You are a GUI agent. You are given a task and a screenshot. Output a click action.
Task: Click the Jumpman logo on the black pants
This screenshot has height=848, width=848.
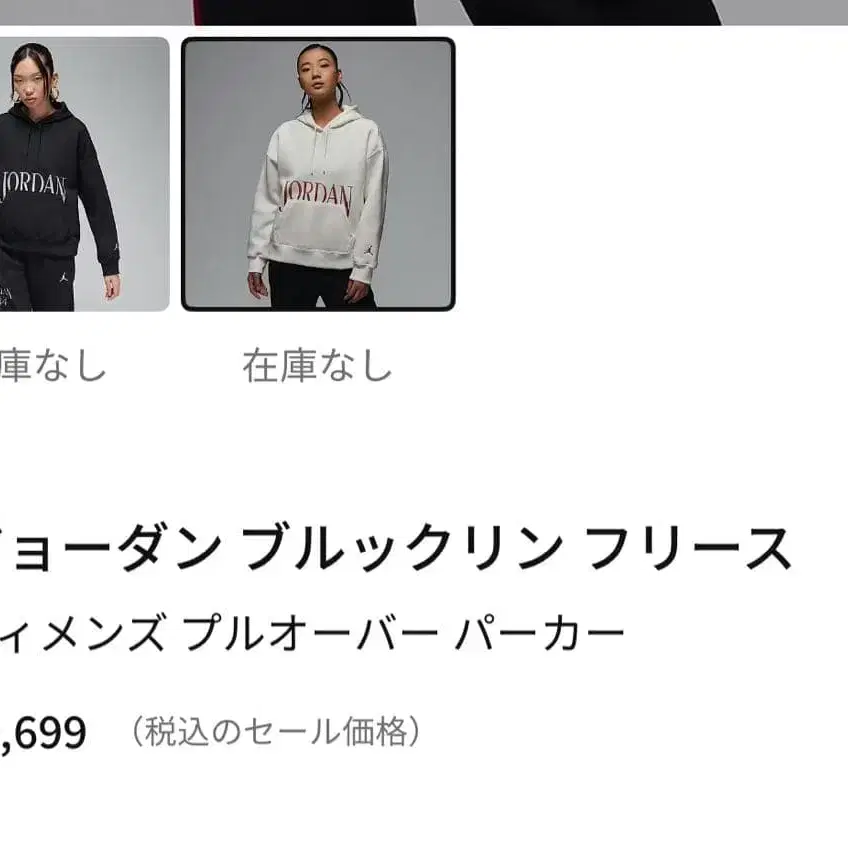coord(64,278)
